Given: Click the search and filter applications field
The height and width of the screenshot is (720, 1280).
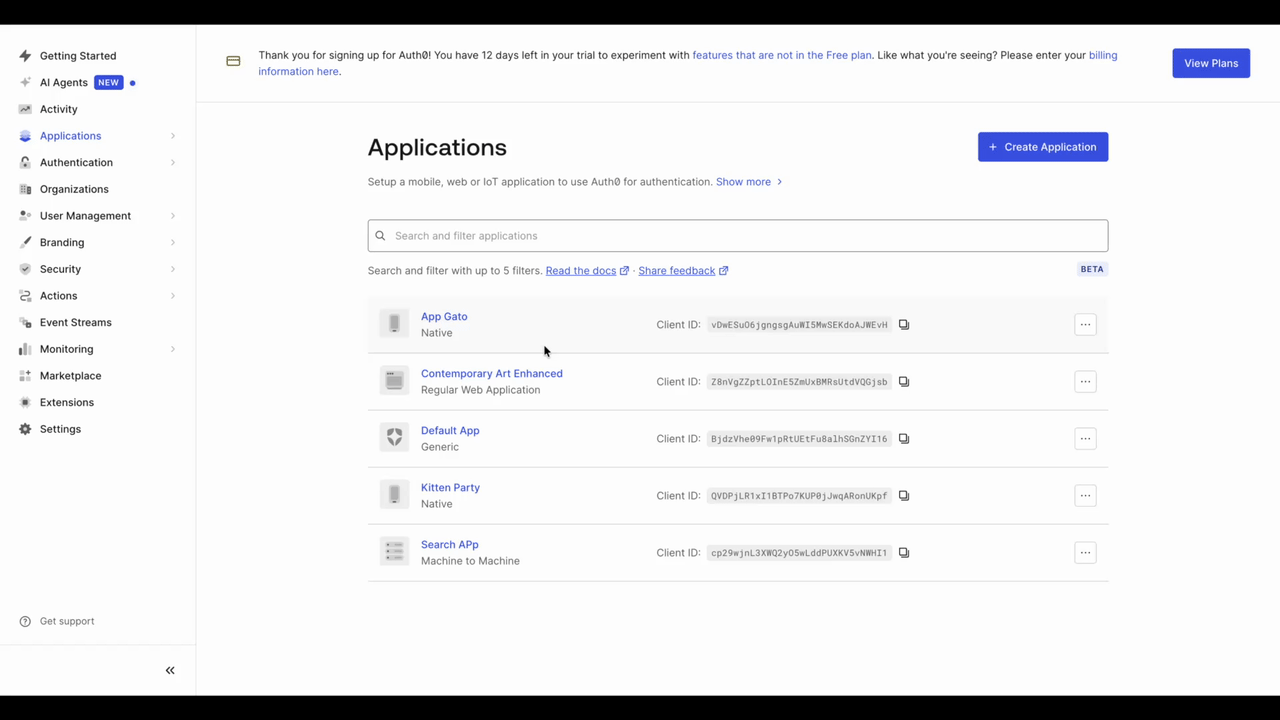Looking at the screenshot, I should (x=738, y=236).
